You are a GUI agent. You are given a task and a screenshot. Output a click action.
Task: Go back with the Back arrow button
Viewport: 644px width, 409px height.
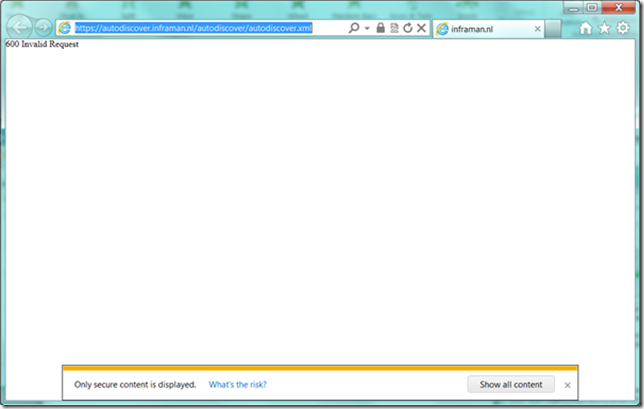tap(19, 28)
